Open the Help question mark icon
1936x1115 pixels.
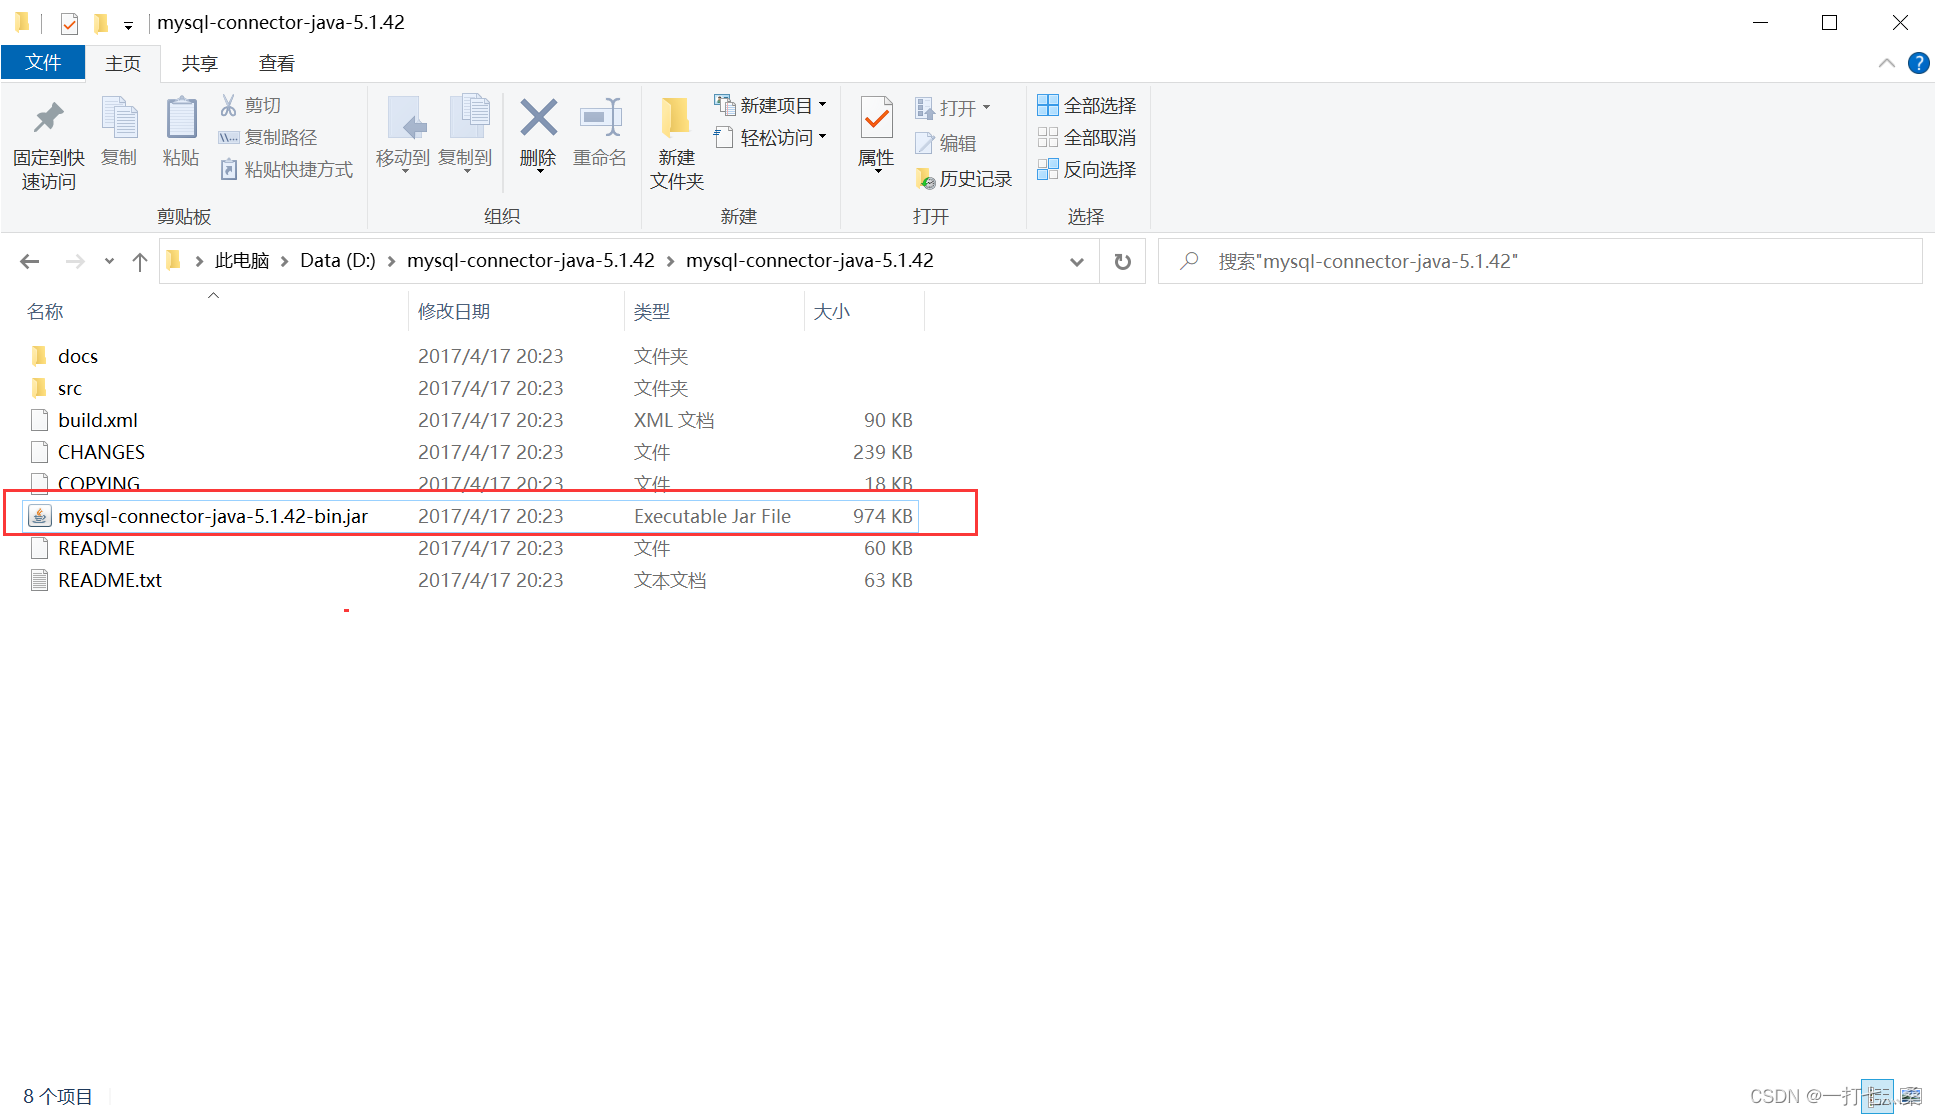click(x=1918, y=63)
